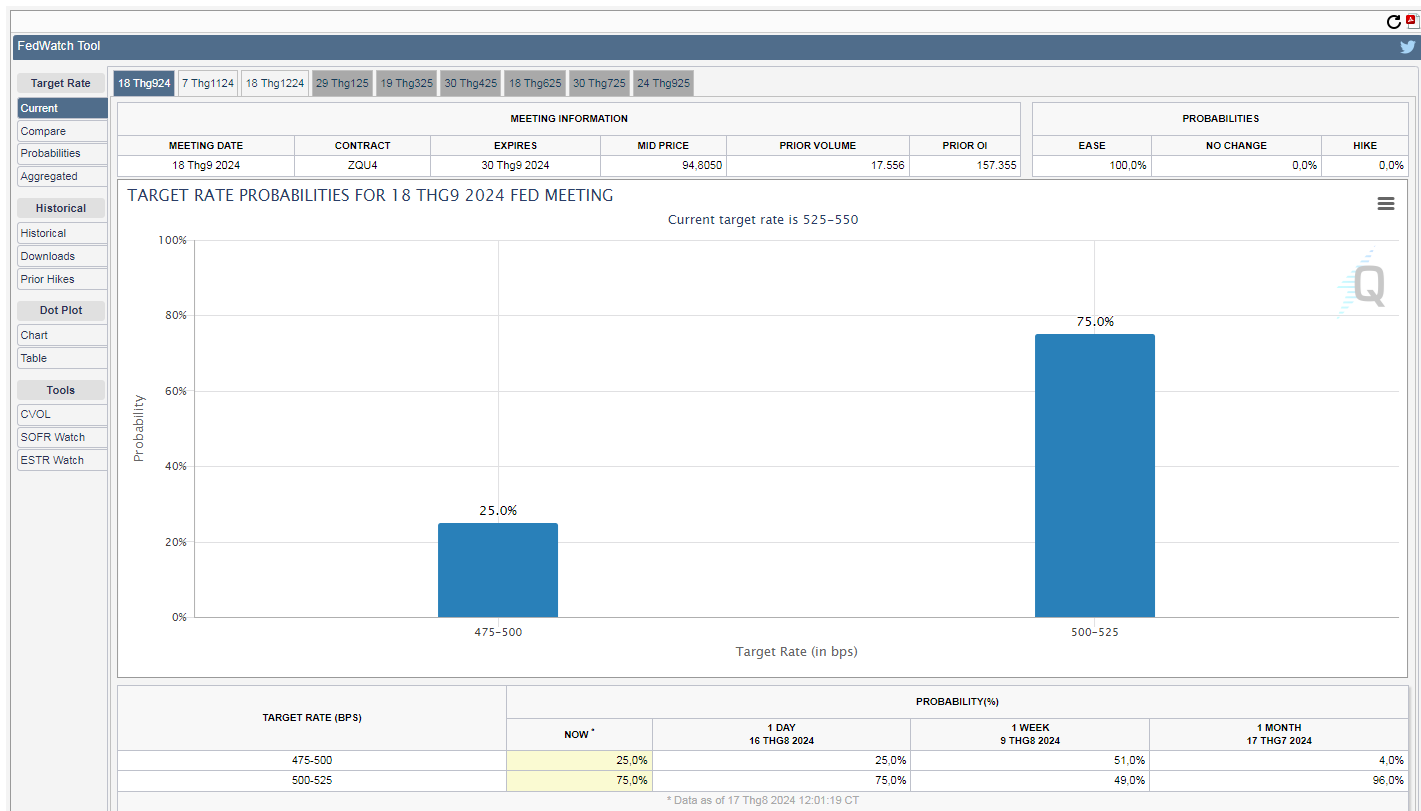Click the ZQU4 contract cell
The width and height of the screenshot is (1421, 811).
[x=363, y=165]
